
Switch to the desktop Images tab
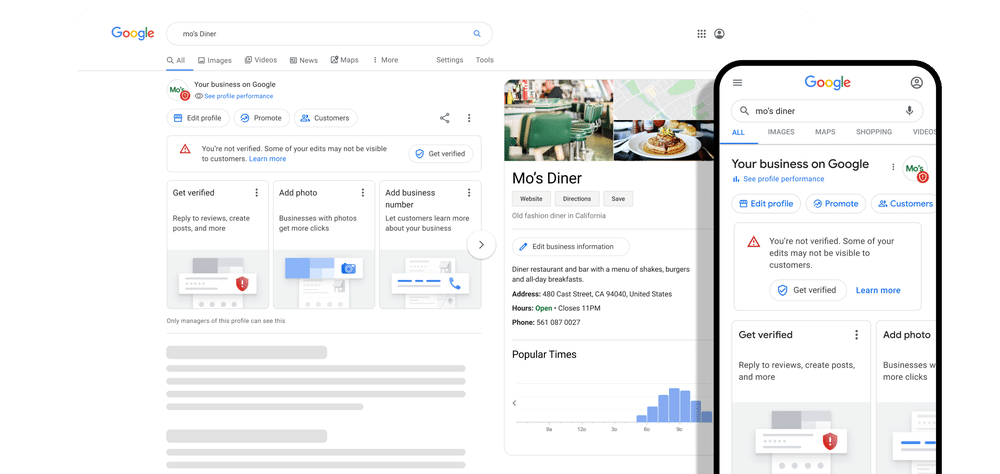point(214,60)
